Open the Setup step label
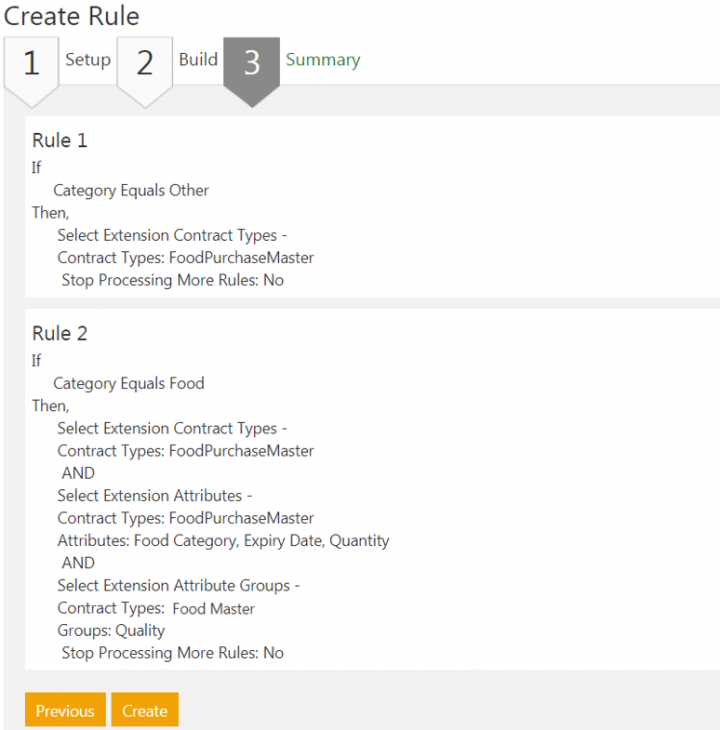720x730 pixels. click(88, 60)
